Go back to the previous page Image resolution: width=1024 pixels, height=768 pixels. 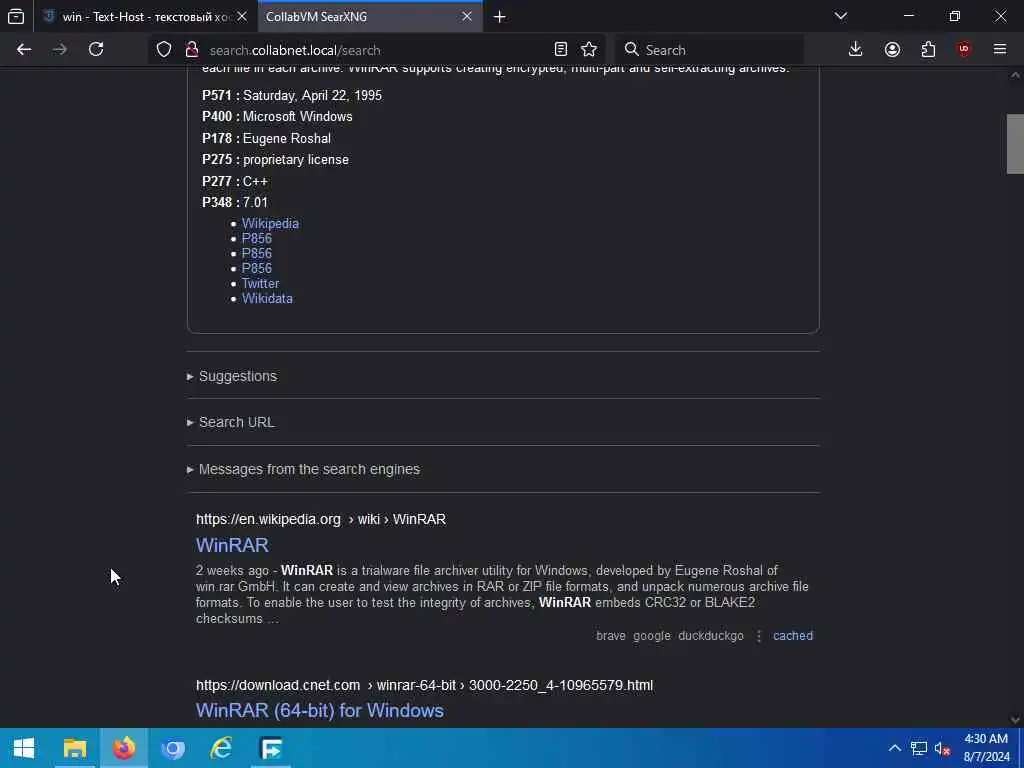[24, 50]
